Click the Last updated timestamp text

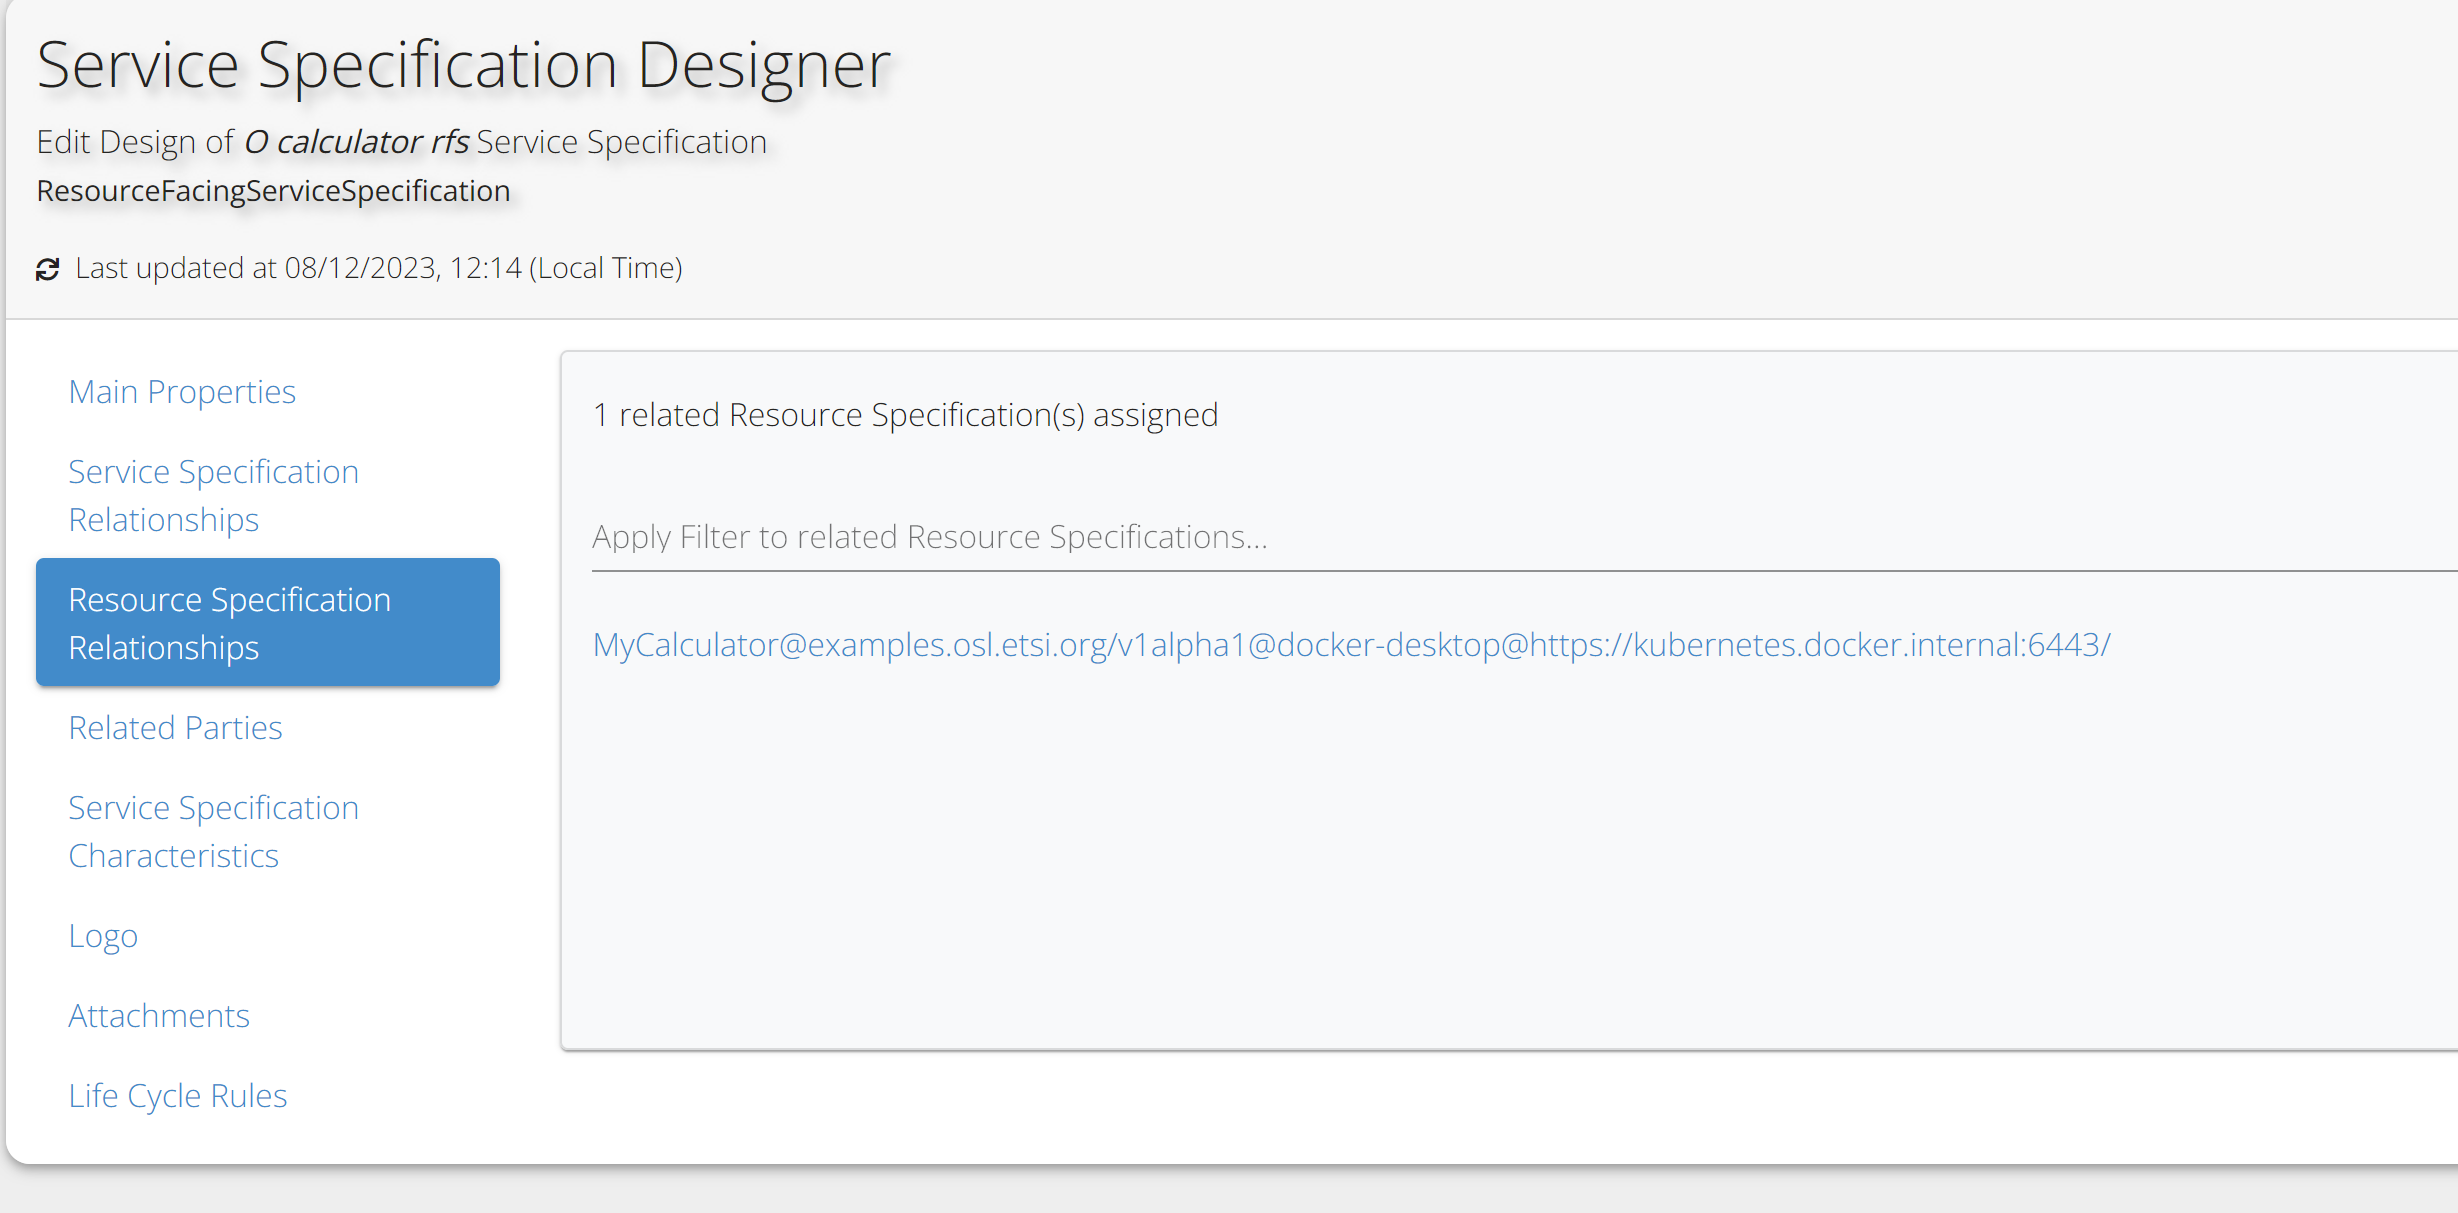379,268
